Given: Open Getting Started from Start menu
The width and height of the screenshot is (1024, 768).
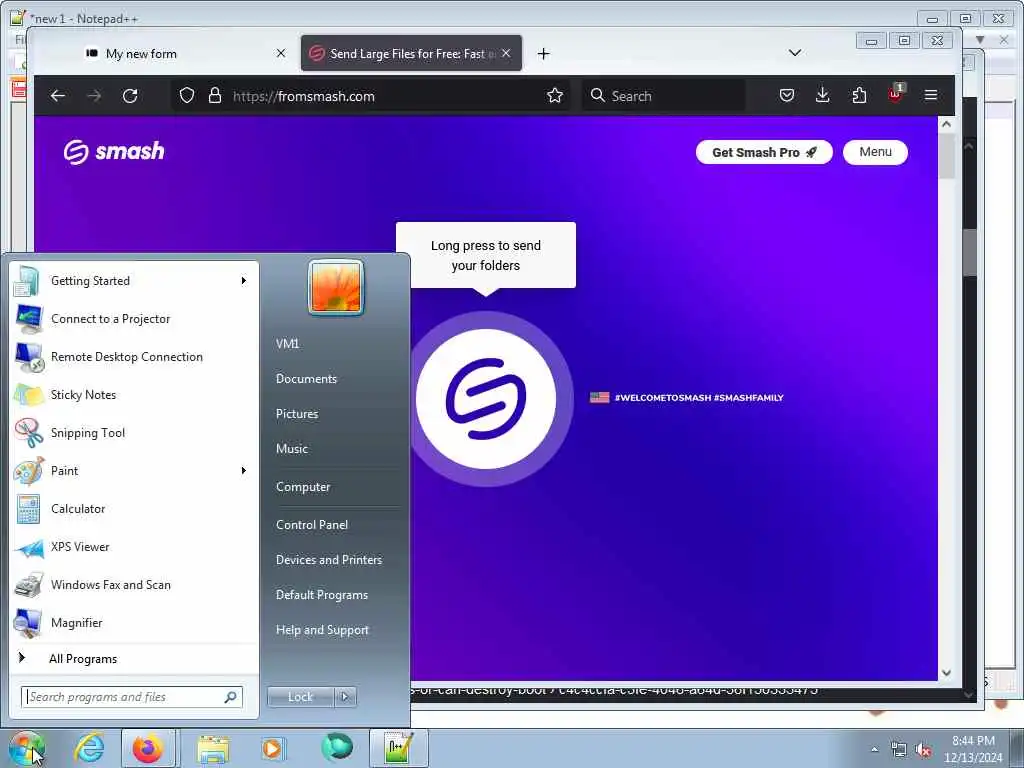Looking at the screenshot, I should 134,281.
